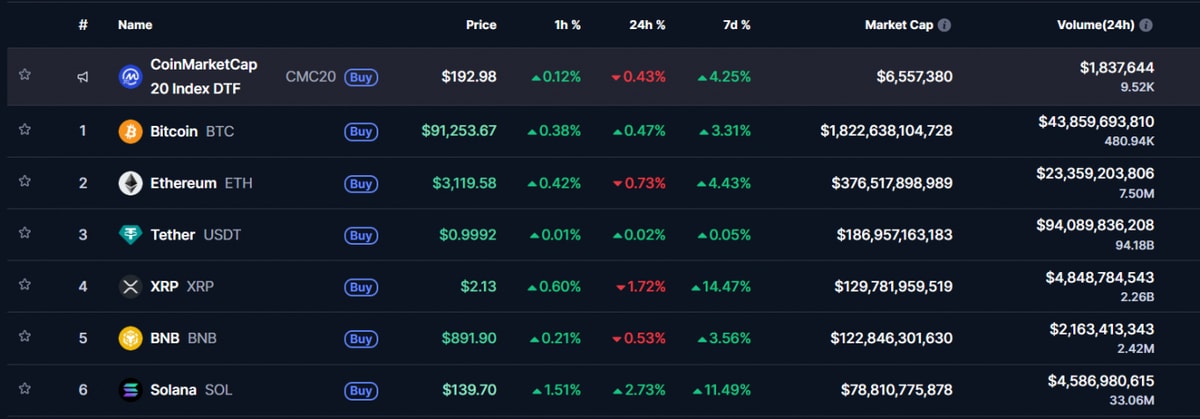Star Ethereum for the watchlist

25,183
